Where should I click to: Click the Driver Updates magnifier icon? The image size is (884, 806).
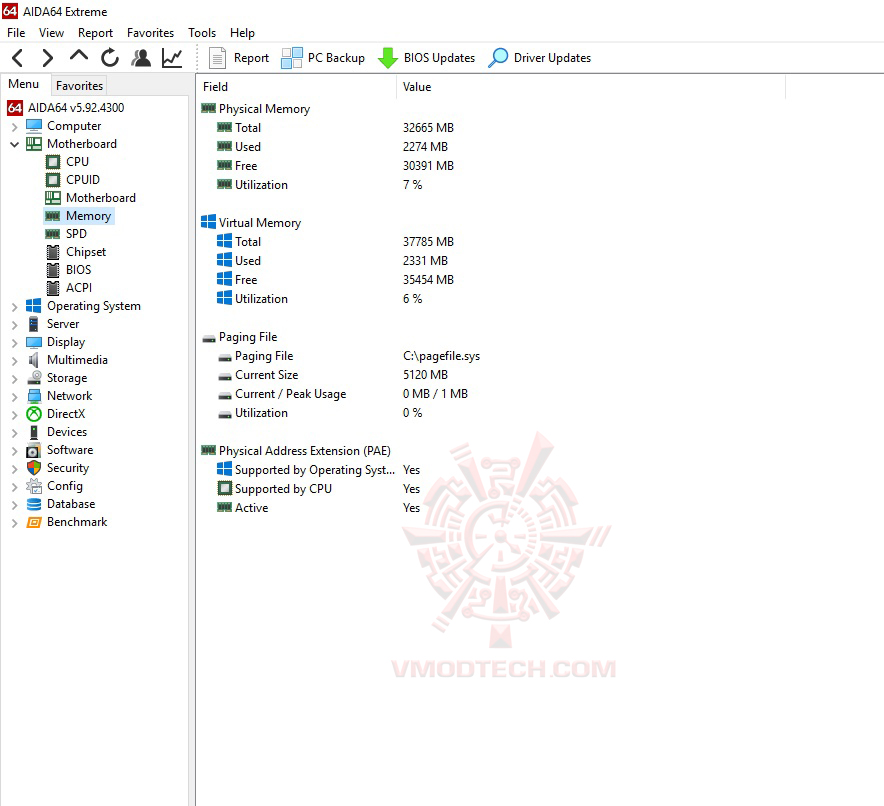click(x=498, y=57)
